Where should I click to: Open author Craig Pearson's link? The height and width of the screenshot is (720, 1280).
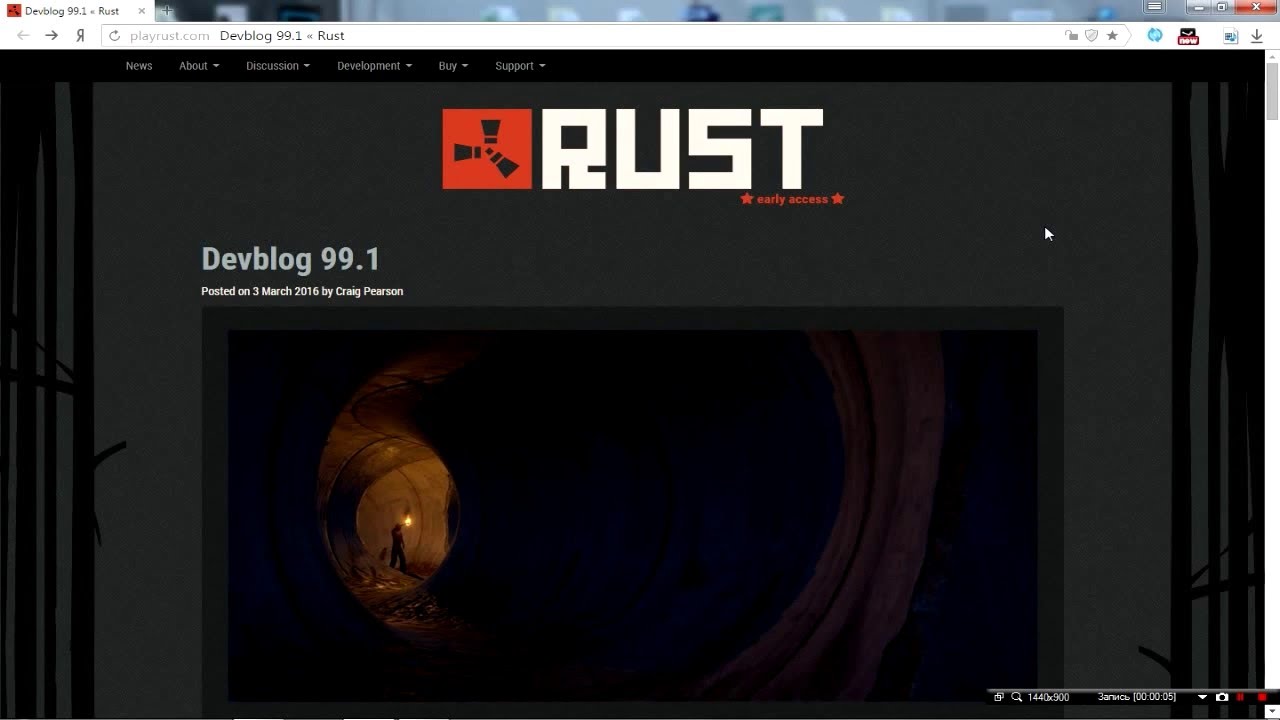[369, 291]
